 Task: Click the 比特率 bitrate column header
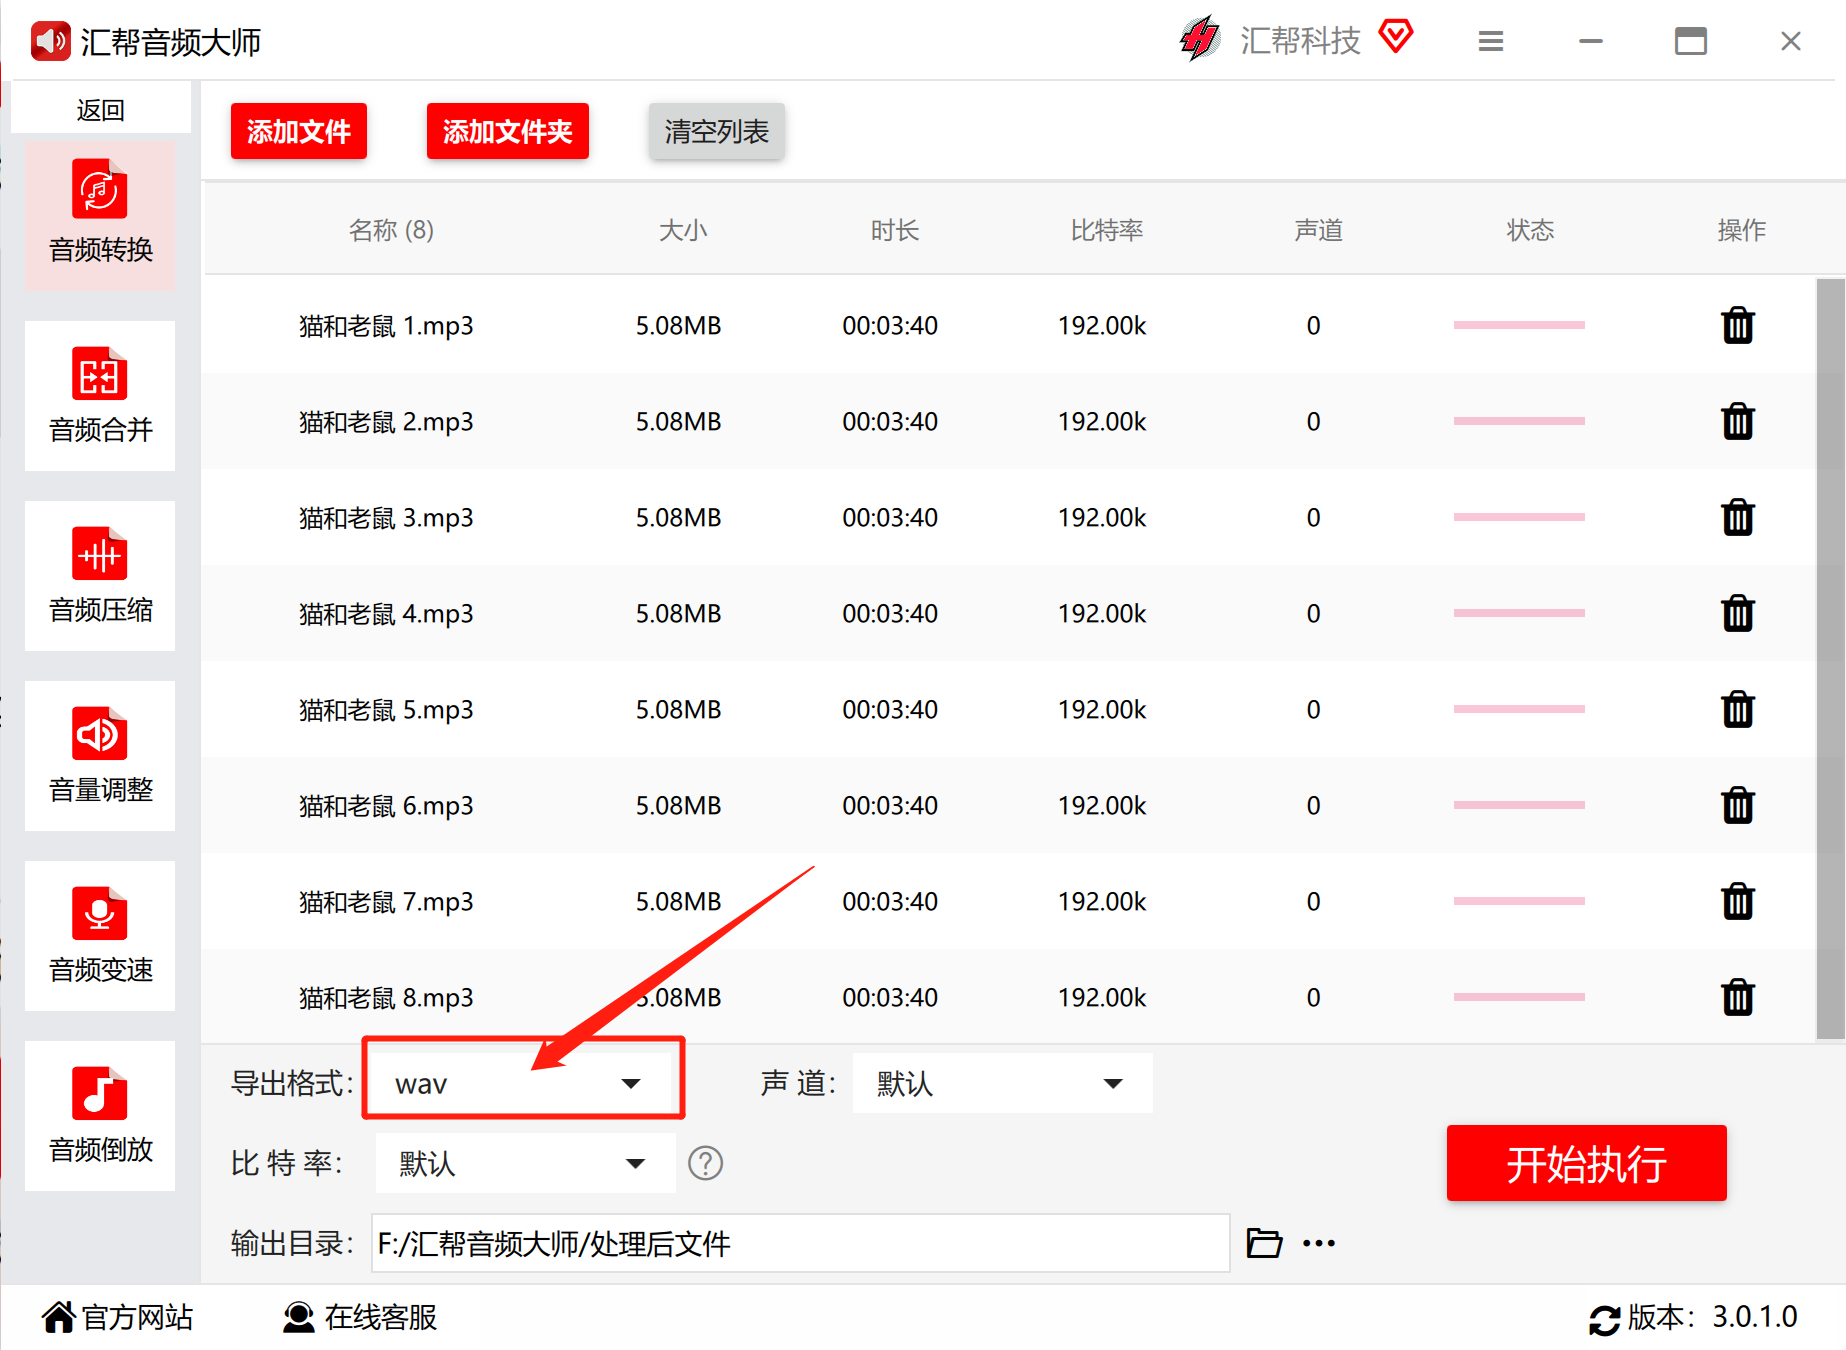(1107, 230)
